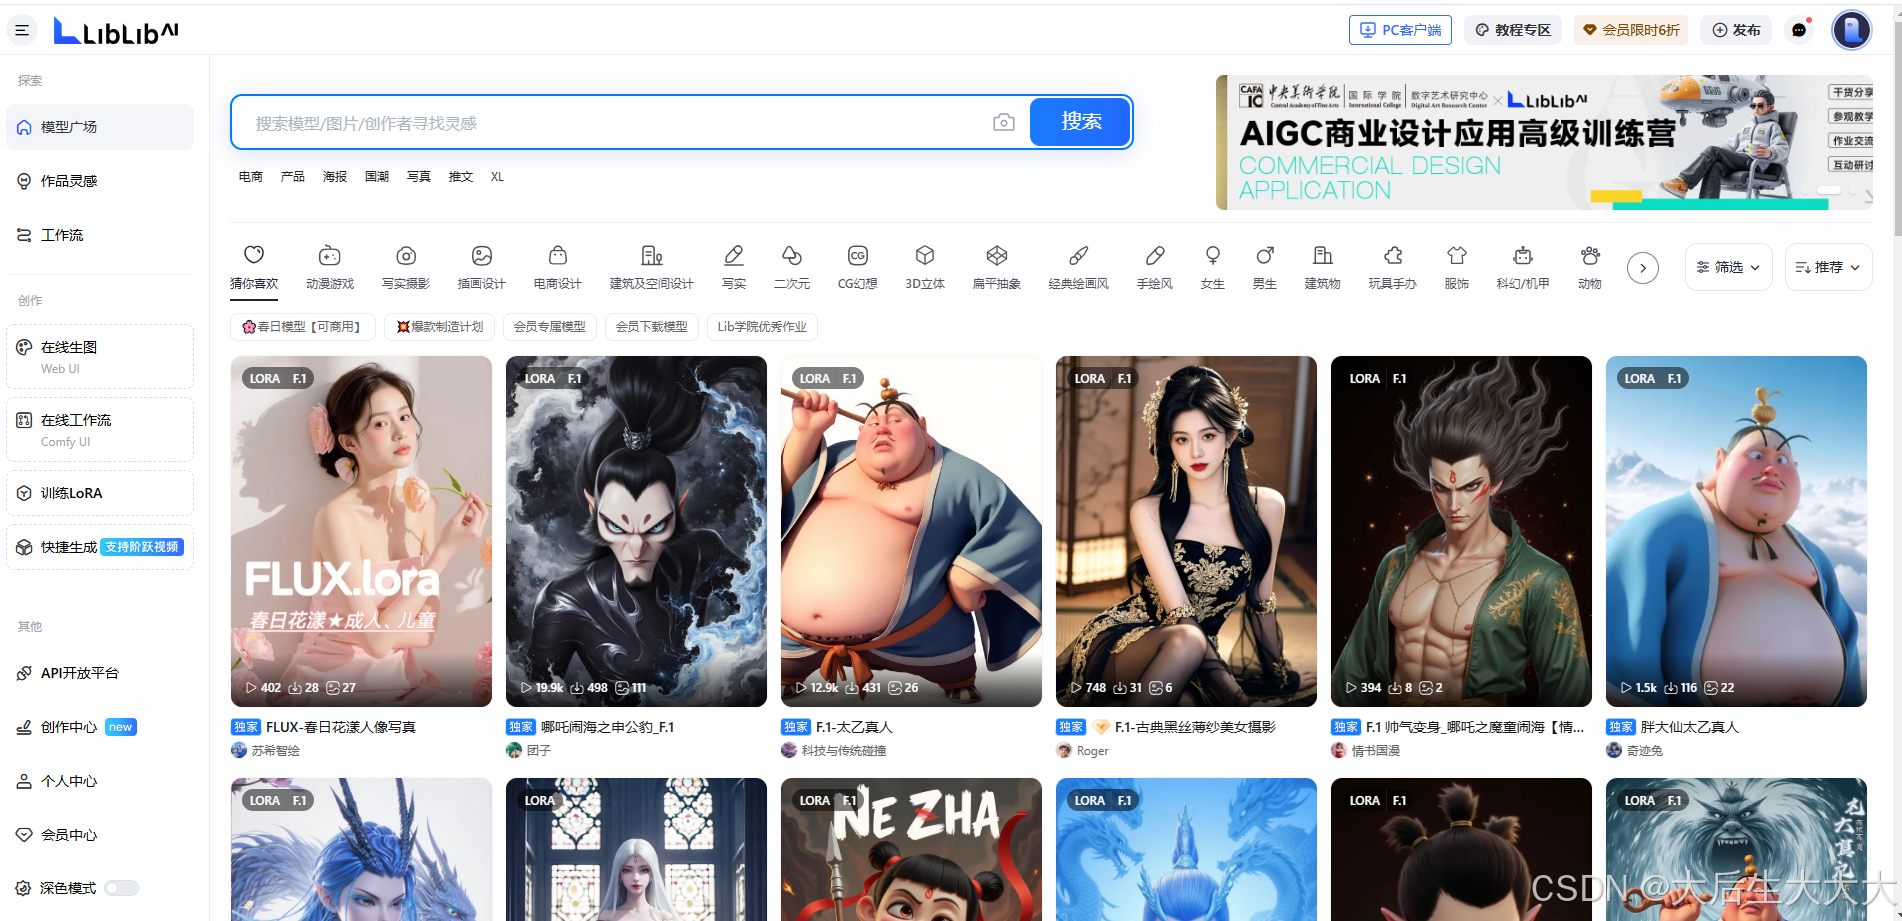Select the 建筑物 category icon
Viewport: 1902px width, 921px height.
(1323, 256)
